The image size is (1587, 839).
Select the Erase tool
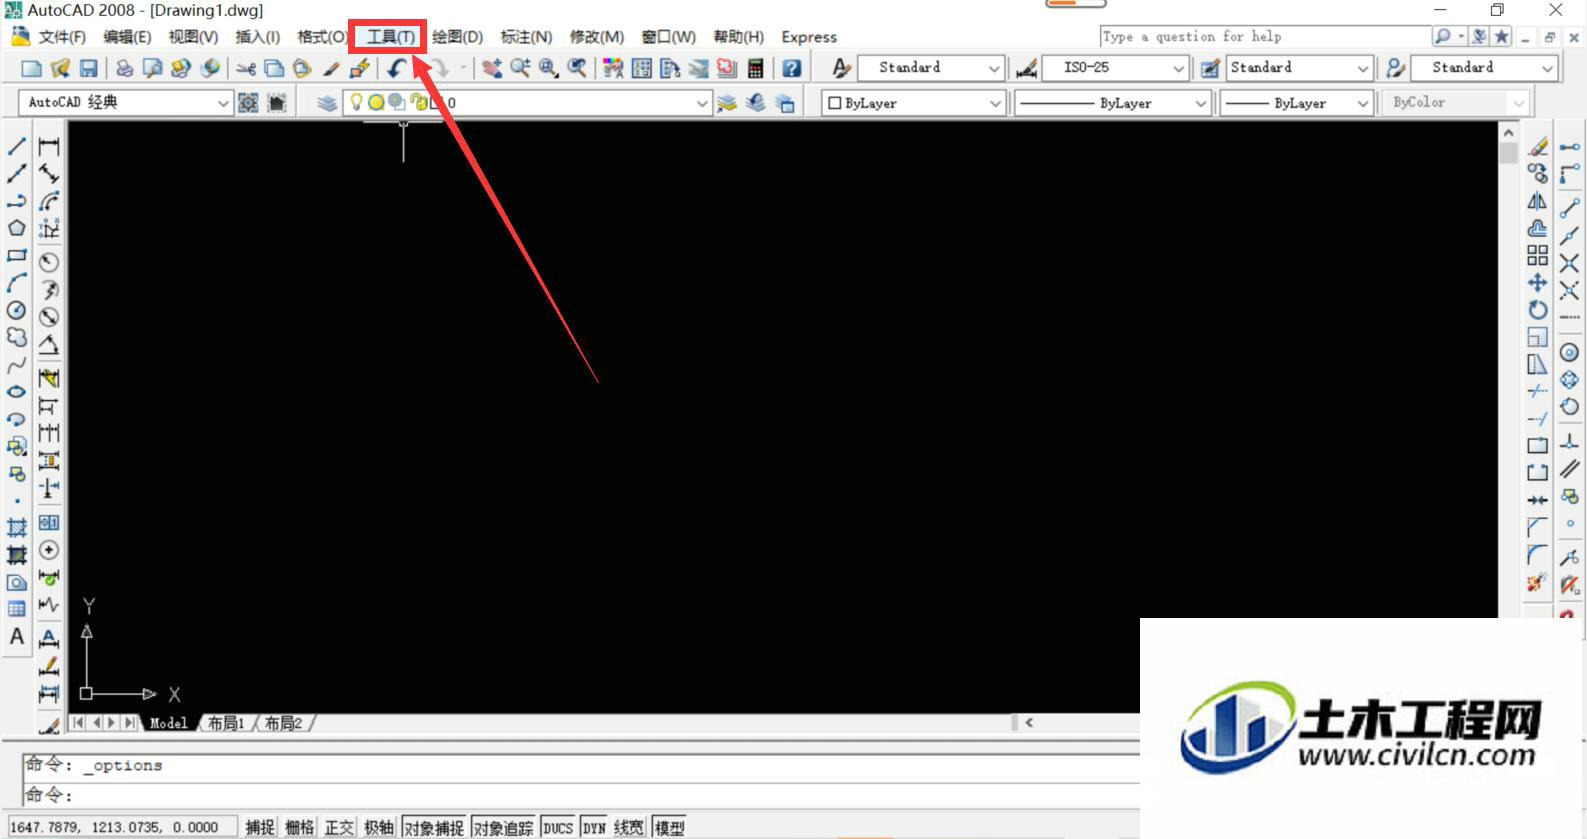tap(1538, 147)
